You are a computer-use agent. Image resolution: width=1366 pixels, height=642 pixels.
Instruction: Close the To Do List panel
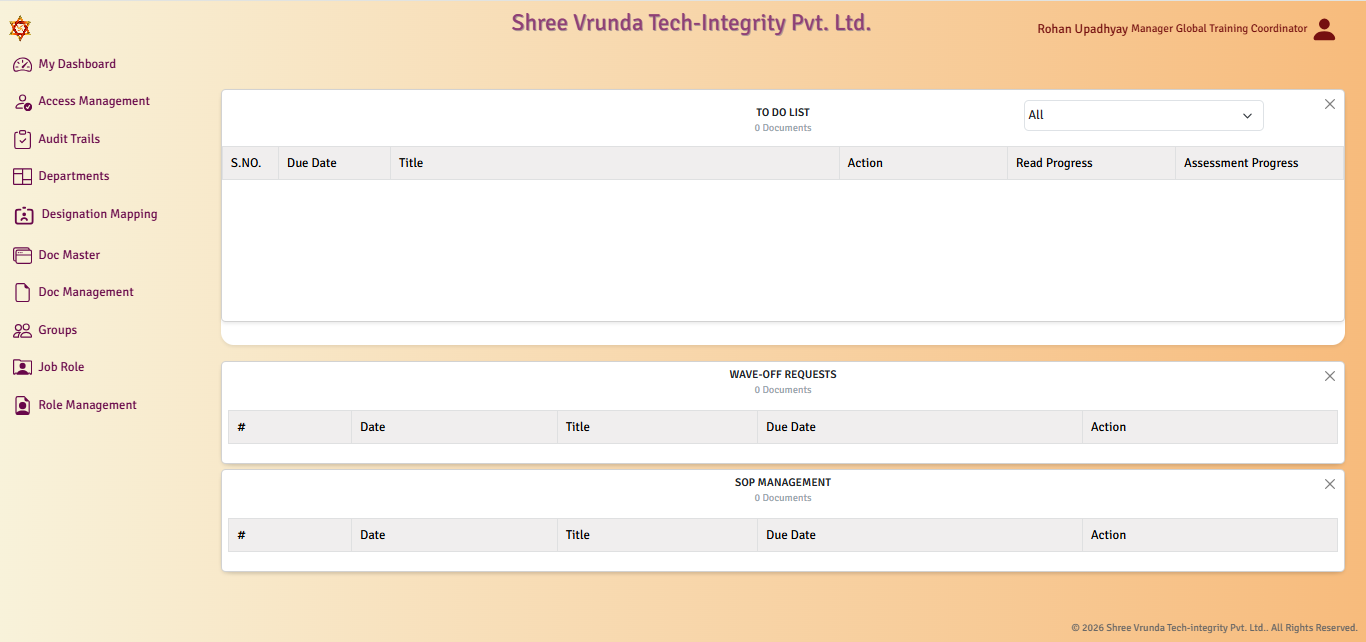click(1330, 104)
